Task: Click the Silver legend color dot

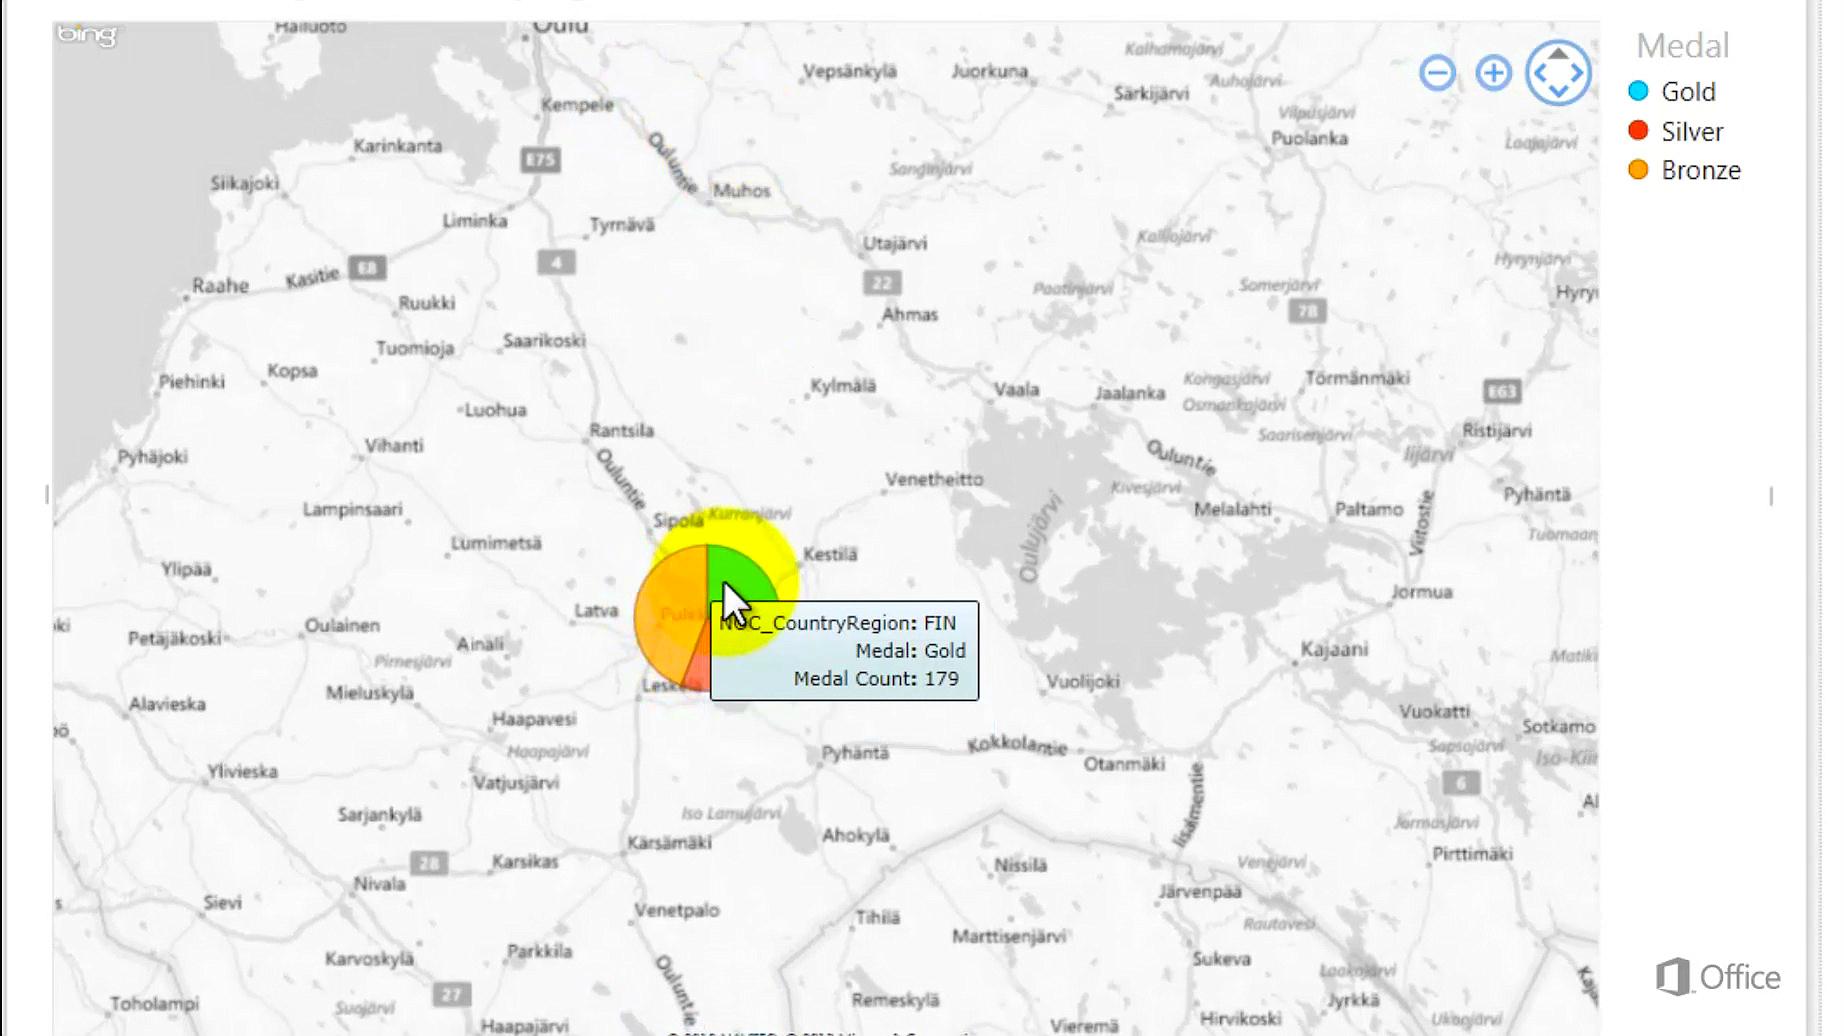Action: coord(1638,131)
